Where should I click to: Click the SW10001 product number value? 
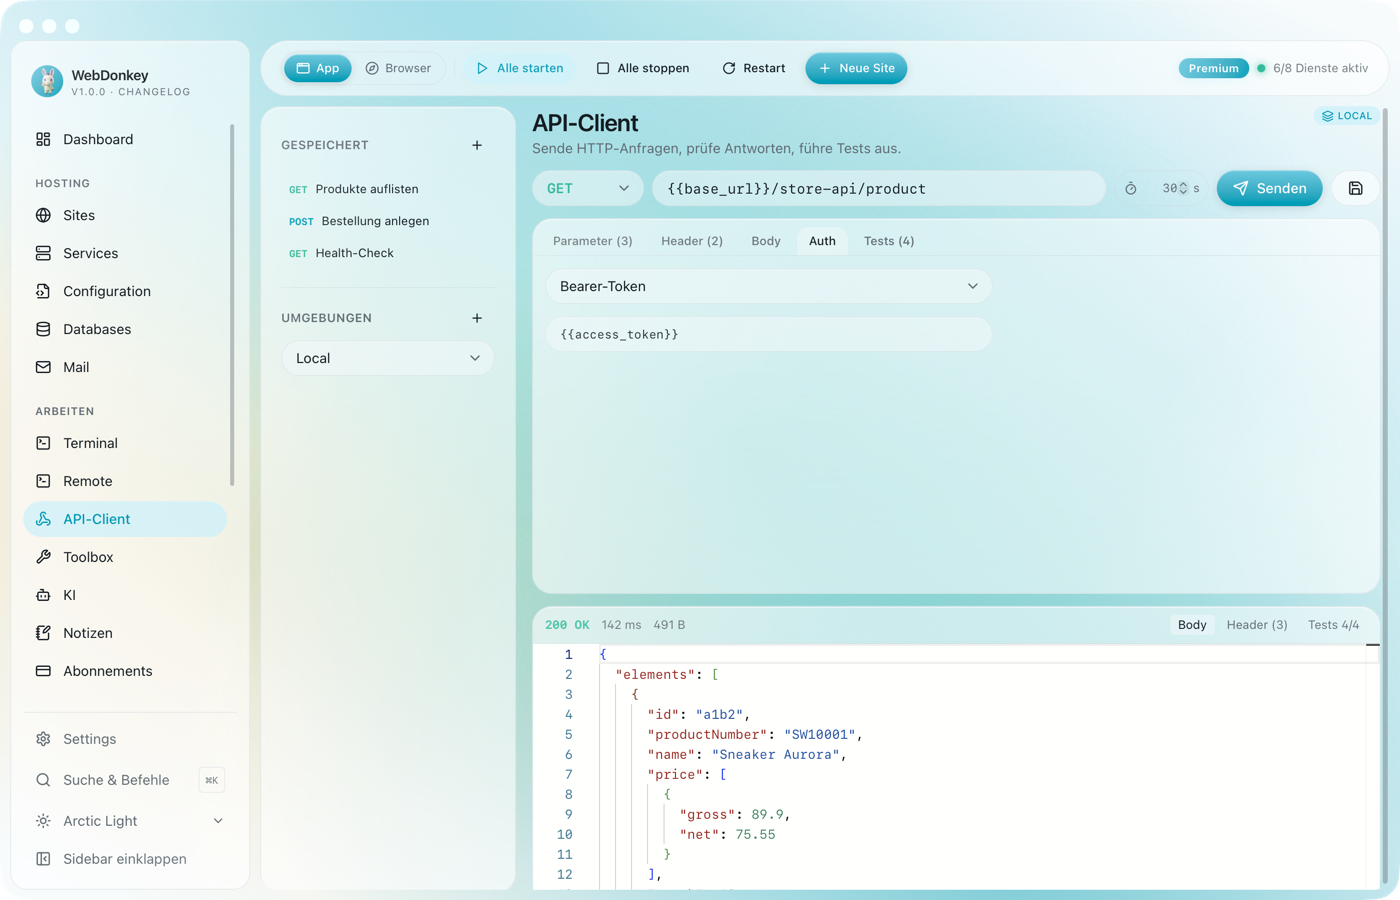819,735
